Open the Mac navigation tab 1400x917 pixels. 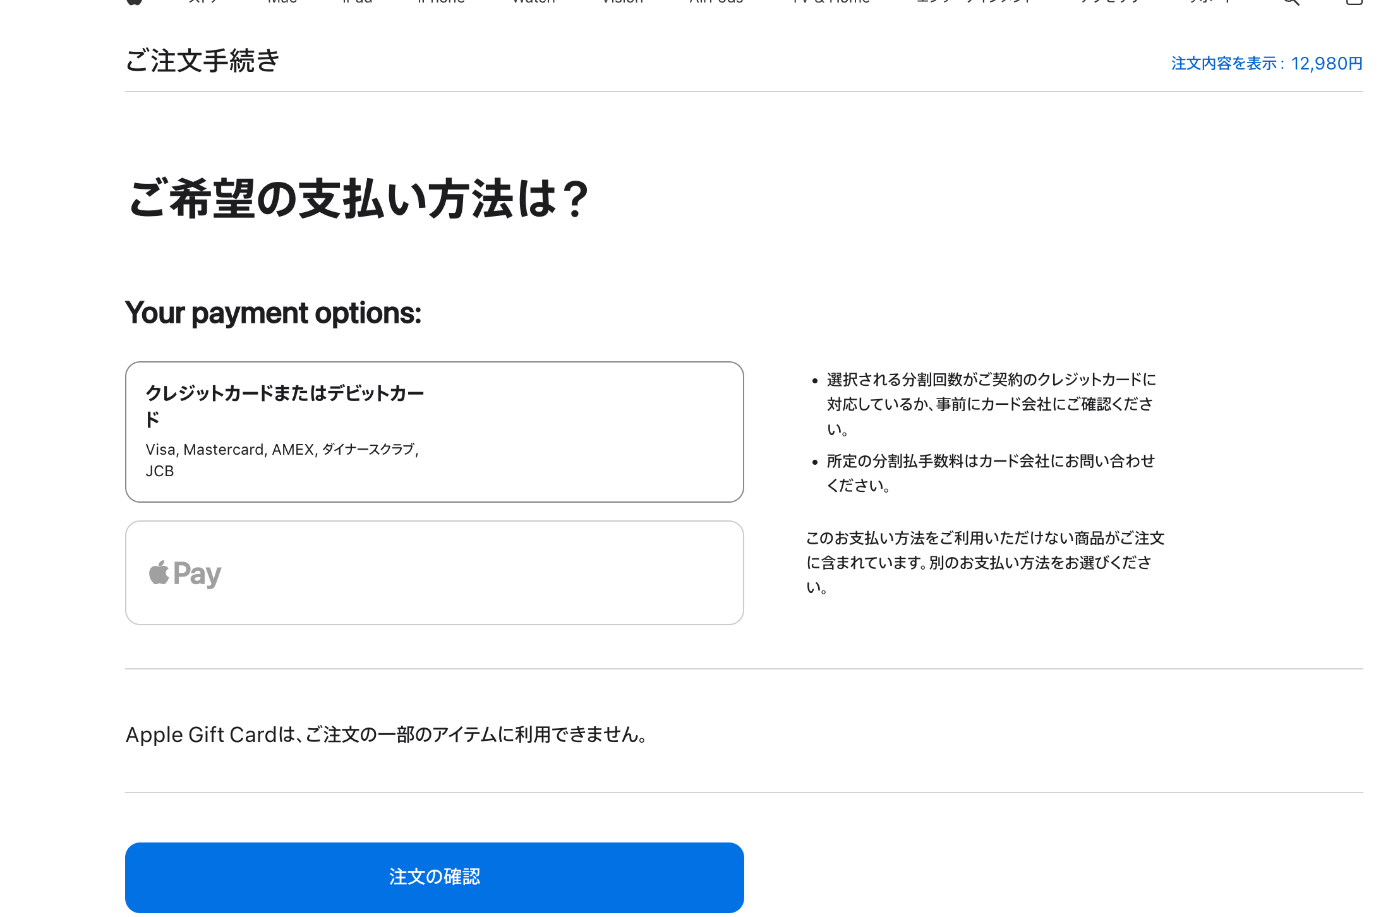[x=282, y=2]
